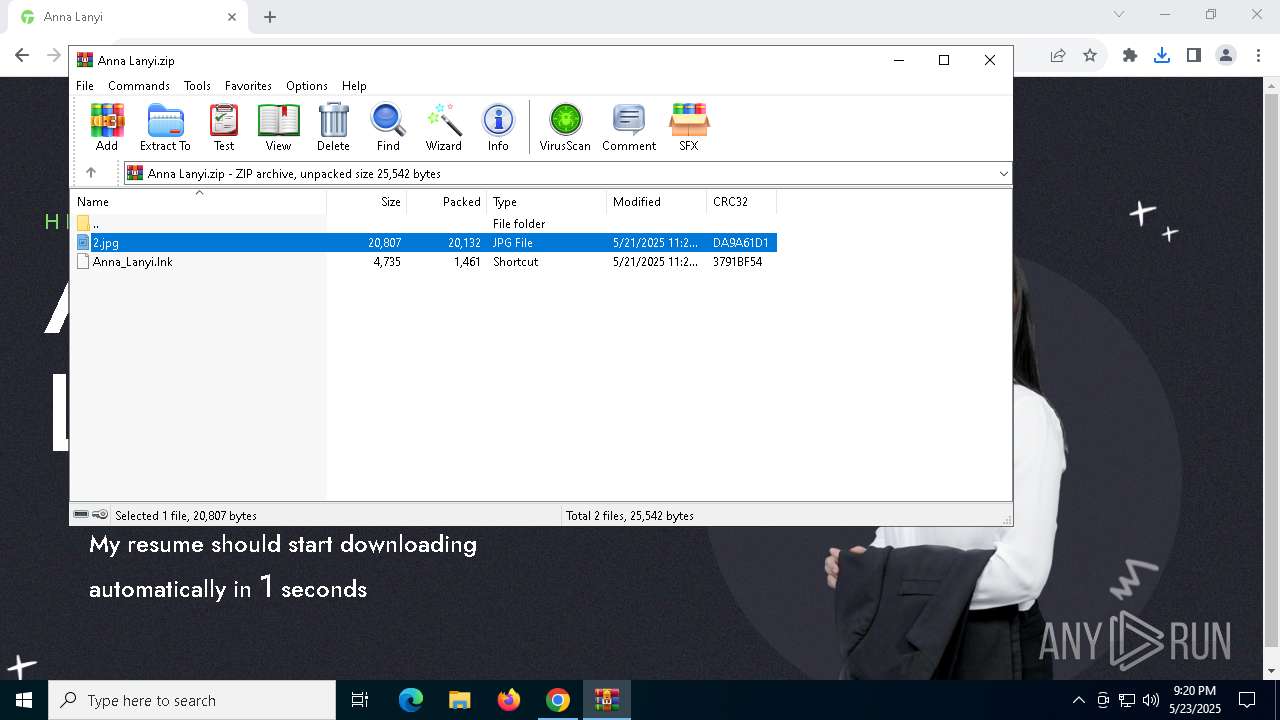Open the Favorites menu
1280x720 pixels.
(x=248, y=86)
